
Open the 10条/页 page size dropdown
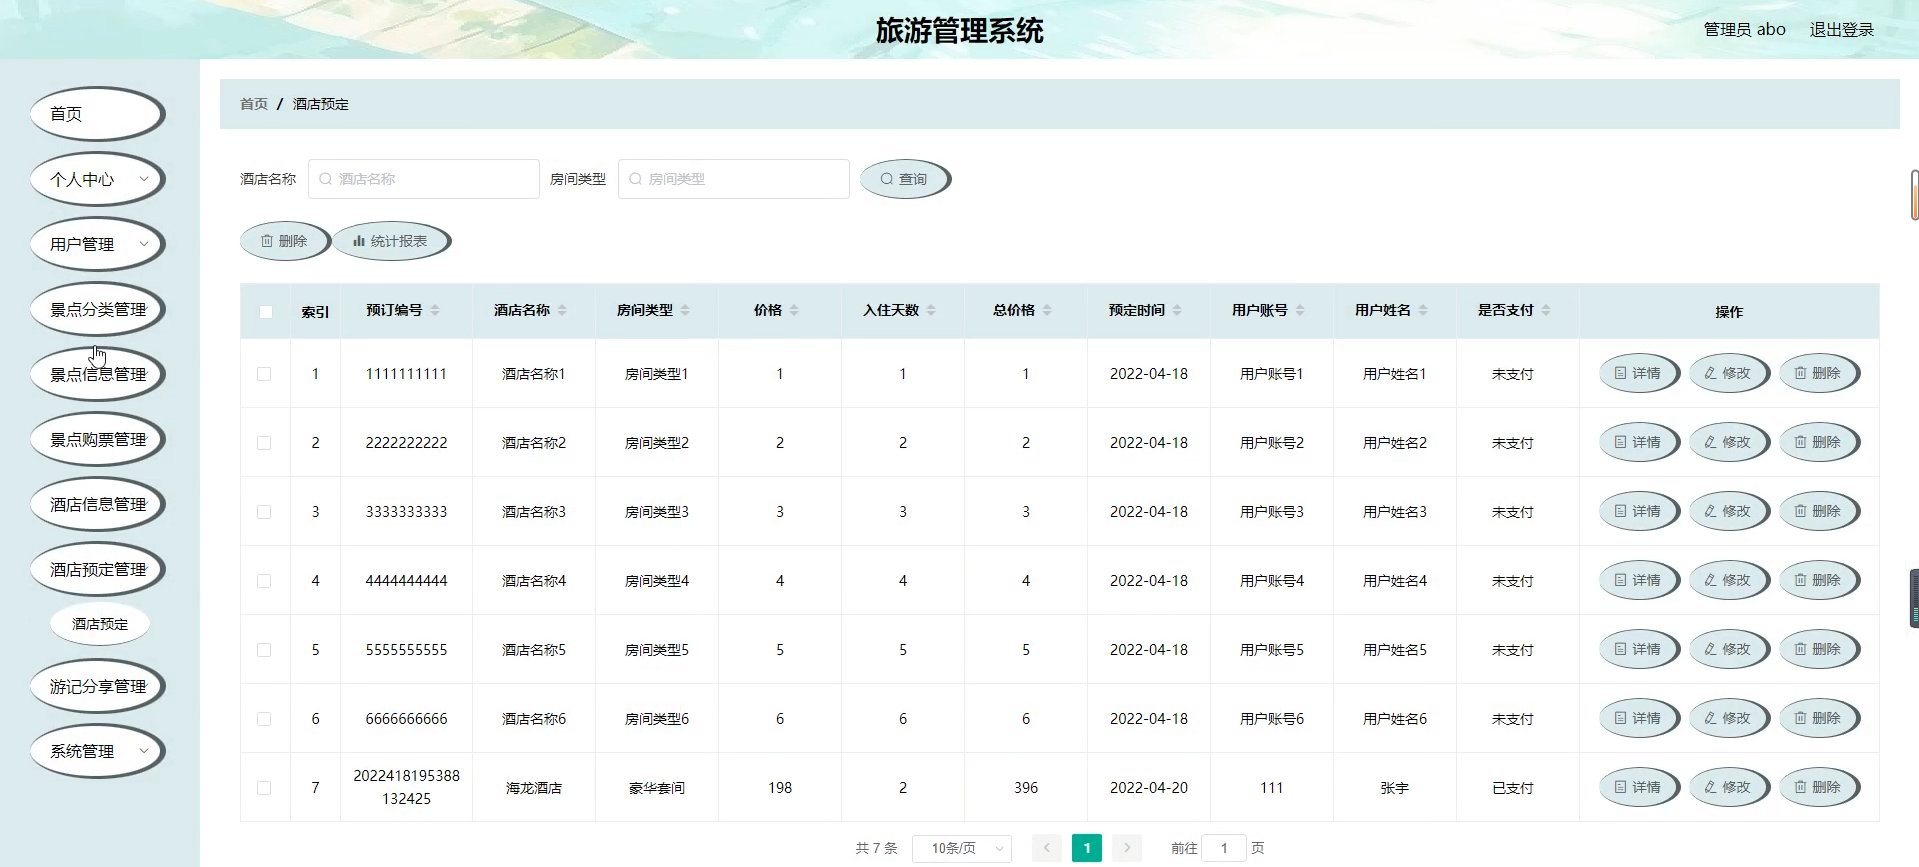point(962,848)
